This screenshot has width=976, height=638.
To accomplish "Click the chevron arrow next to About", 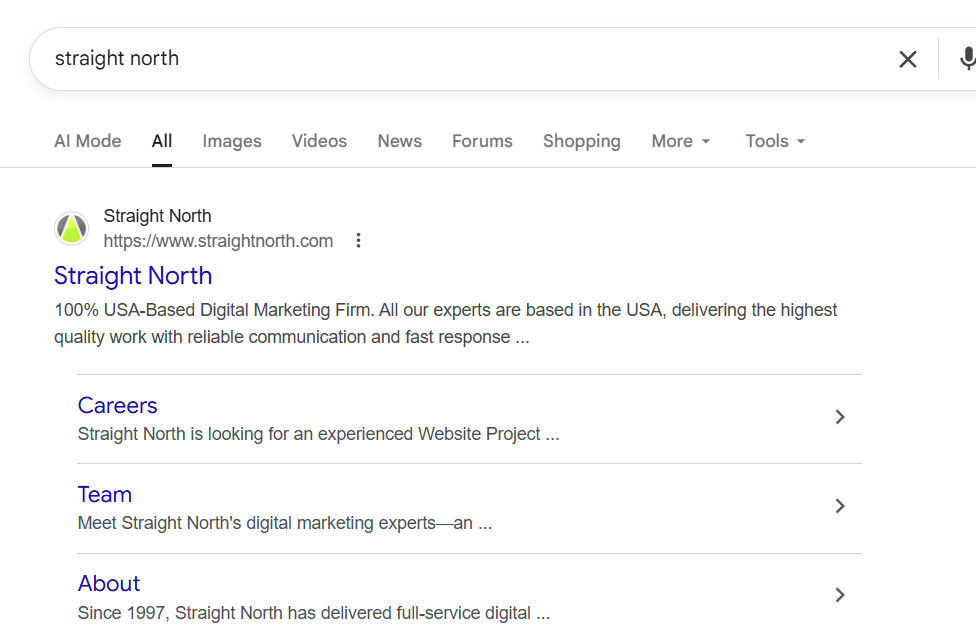I will click(x=840, y=595).
